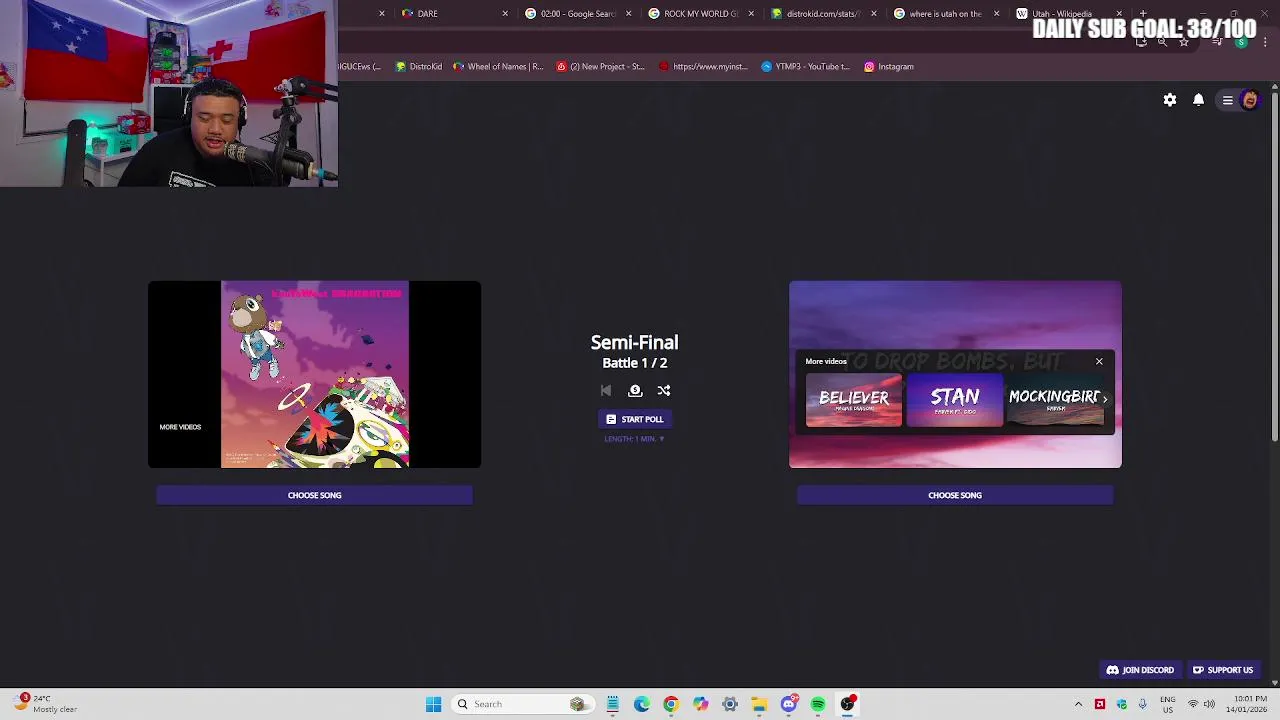This screenshot has height=720, width=1280.
Task: Show hidden system tray icons
Action: click(1078, 704)
